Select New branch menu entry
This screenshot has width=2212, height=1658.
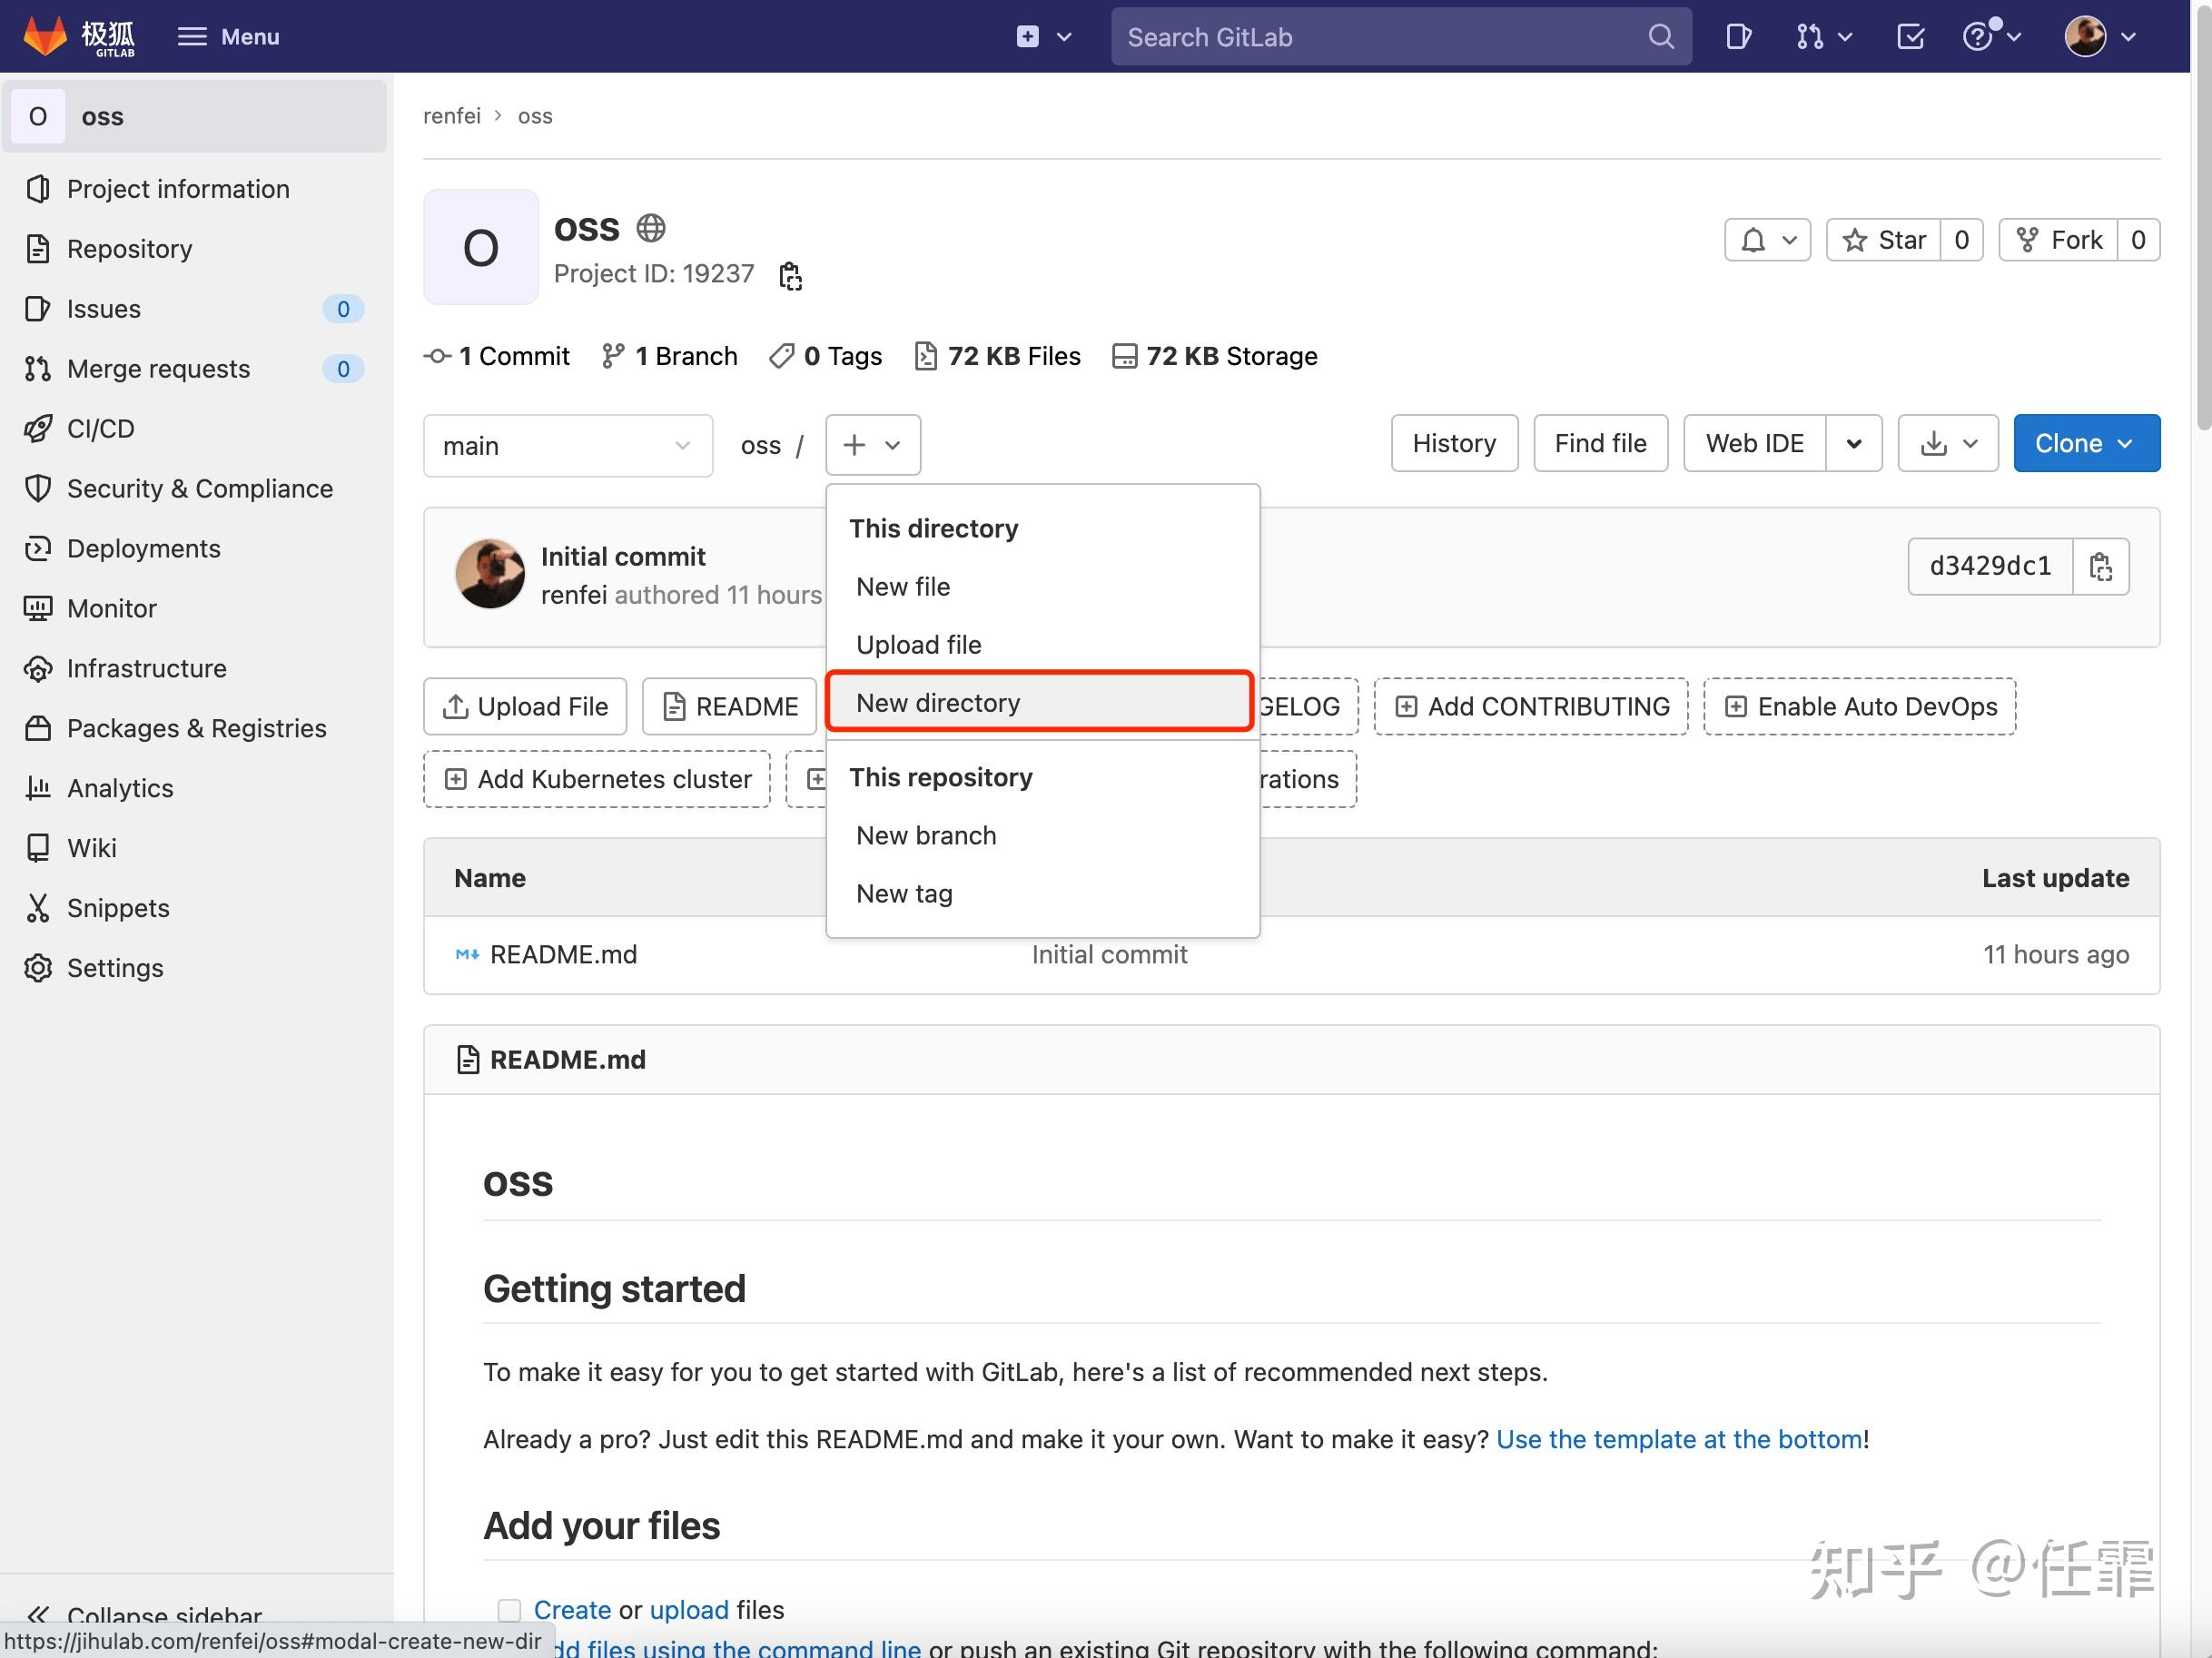click(926, 835)
